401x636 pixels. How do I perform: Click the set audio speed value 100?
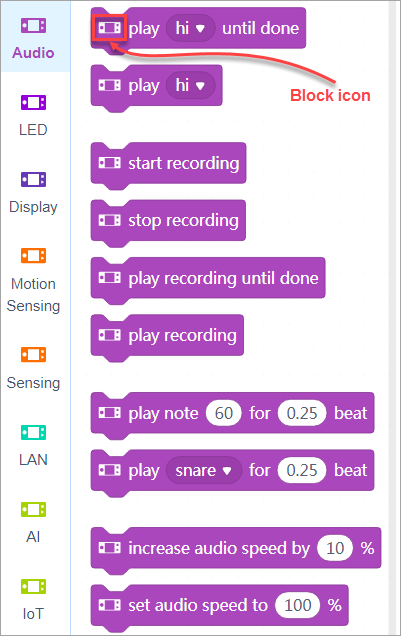tap(298, 606)
